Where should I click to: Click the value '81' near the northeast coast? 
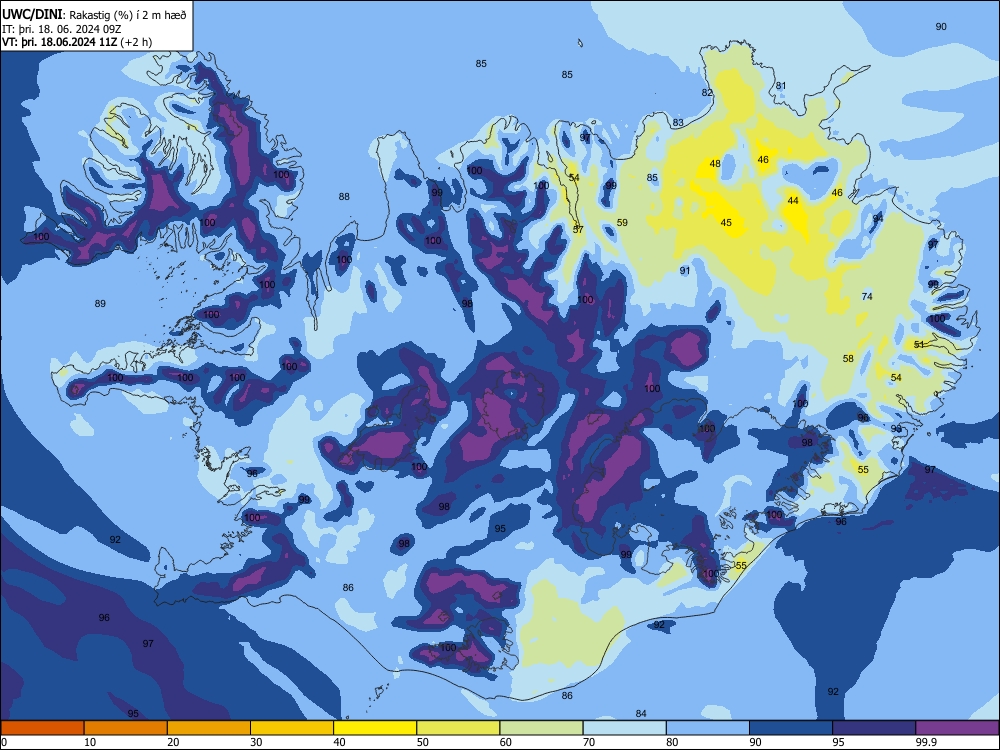[x=781, y=85]
